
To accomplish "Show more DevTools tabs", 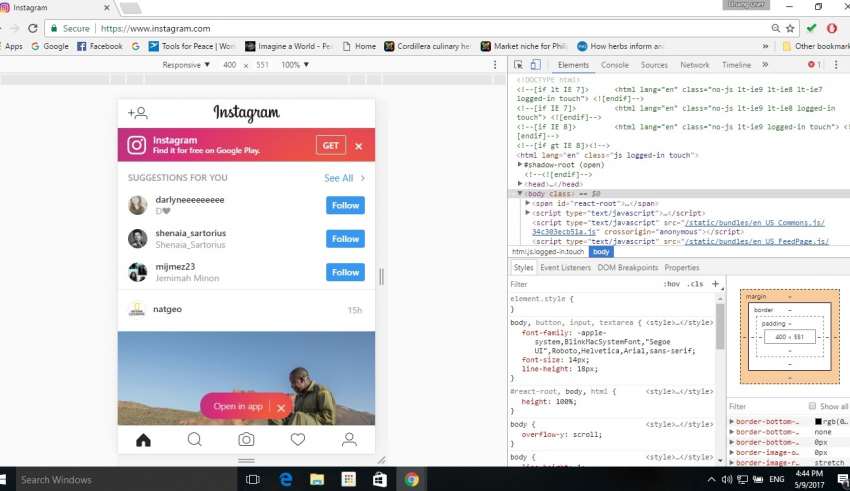I will 765,64.
